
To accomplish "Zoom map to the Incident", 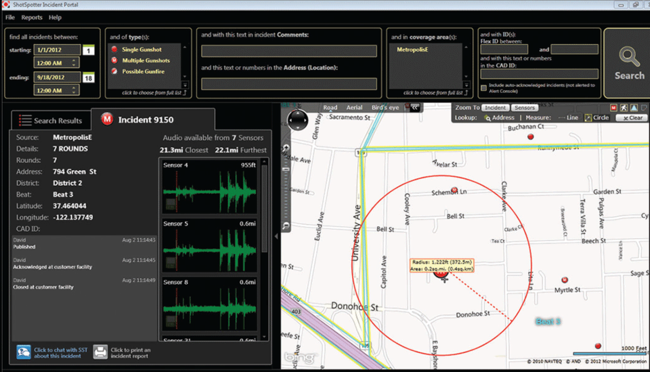I will (x=495, y=108).
